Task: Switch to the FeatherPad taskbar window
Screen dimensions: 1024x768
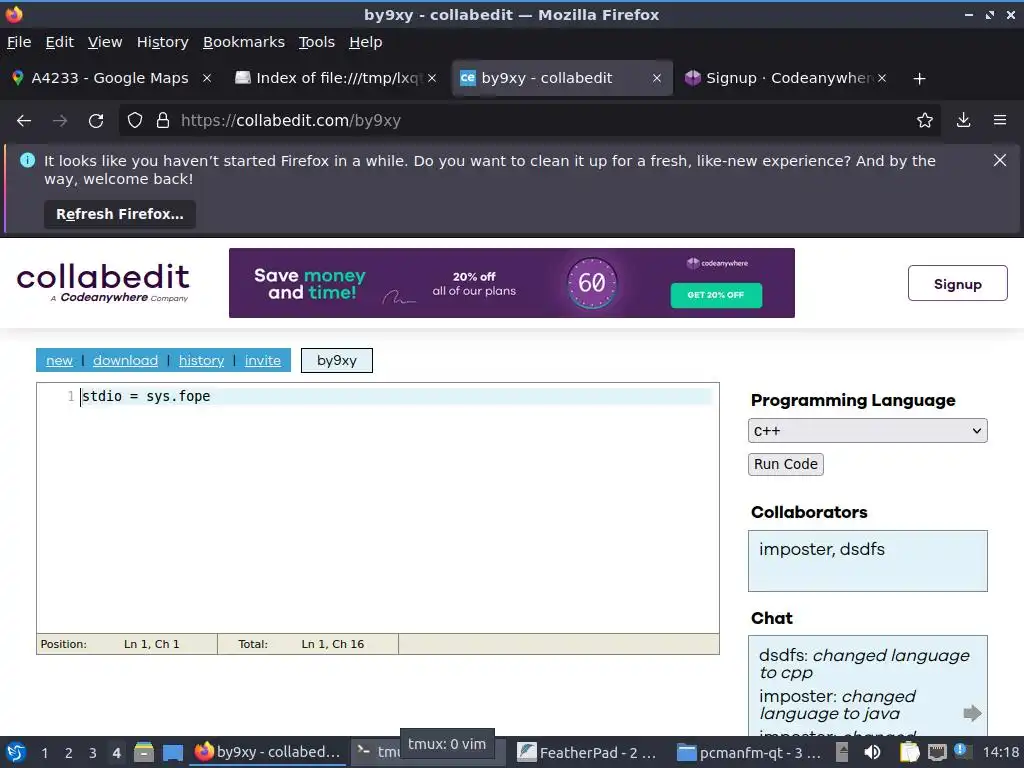Action: point(586,753)
